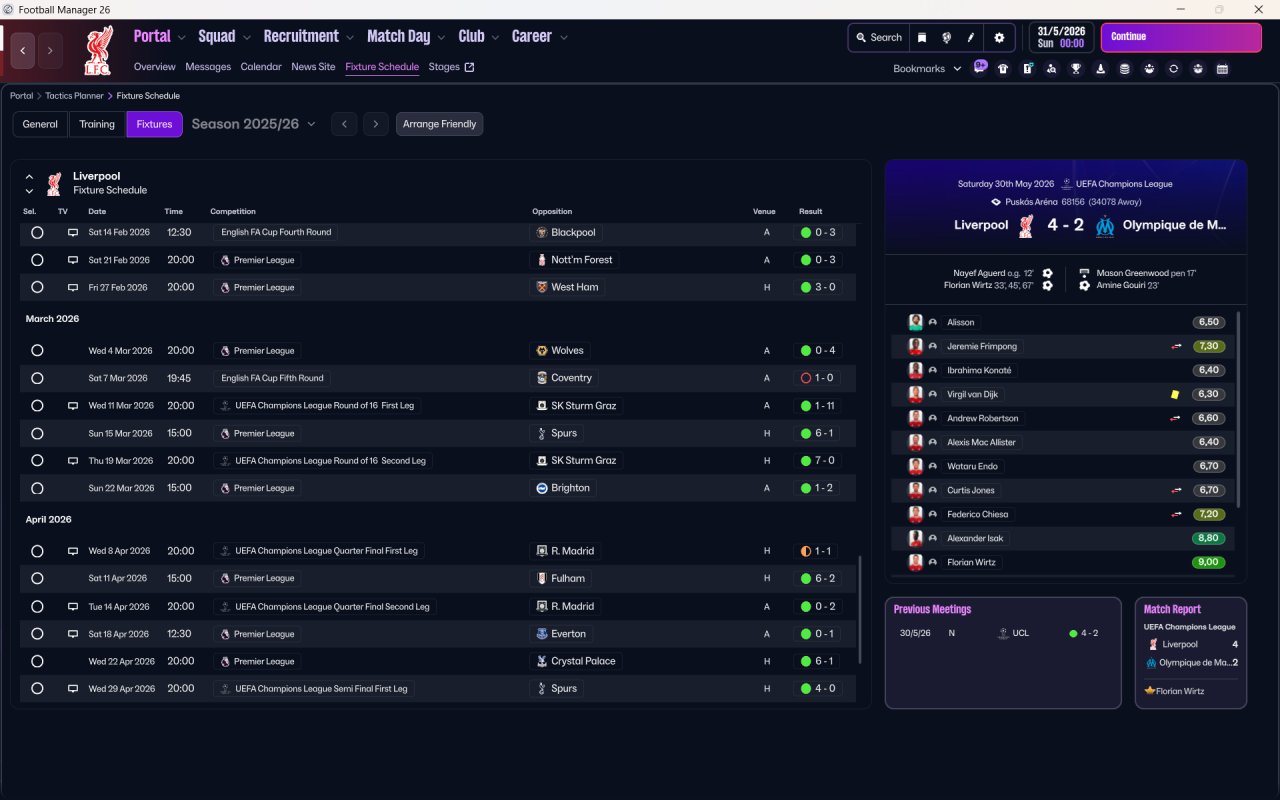Click the training cone shortcut icon
This screenshot has height=800, width=1280.
pos(1100,69)
